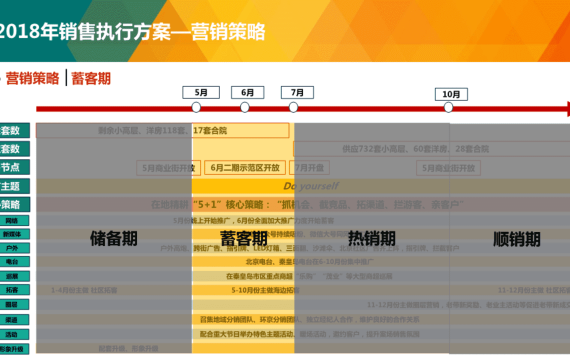Click the 6月 circle marker on the timeline
Image resolution: width=570 pixels, height=360 pixels.
245,107
